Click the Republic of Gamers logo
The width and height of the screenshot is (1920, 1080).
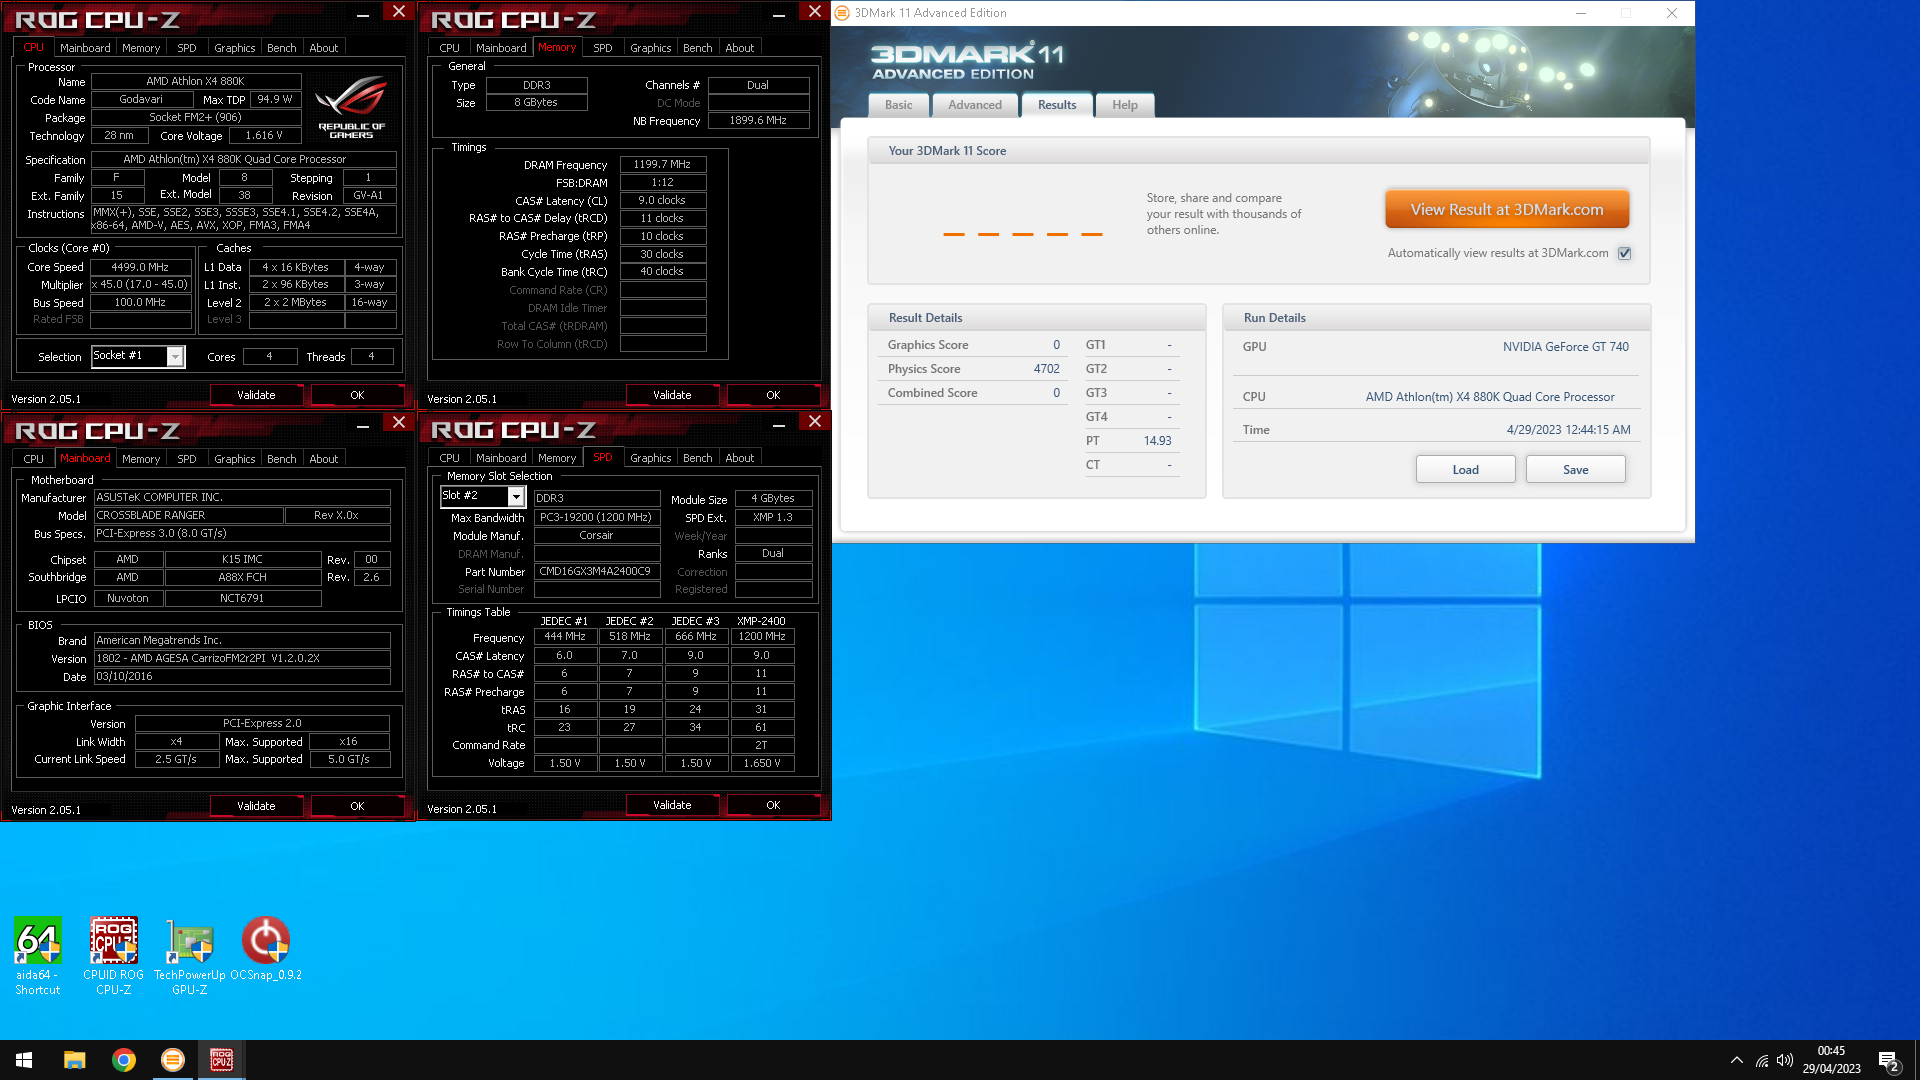(x=351, y=108)
